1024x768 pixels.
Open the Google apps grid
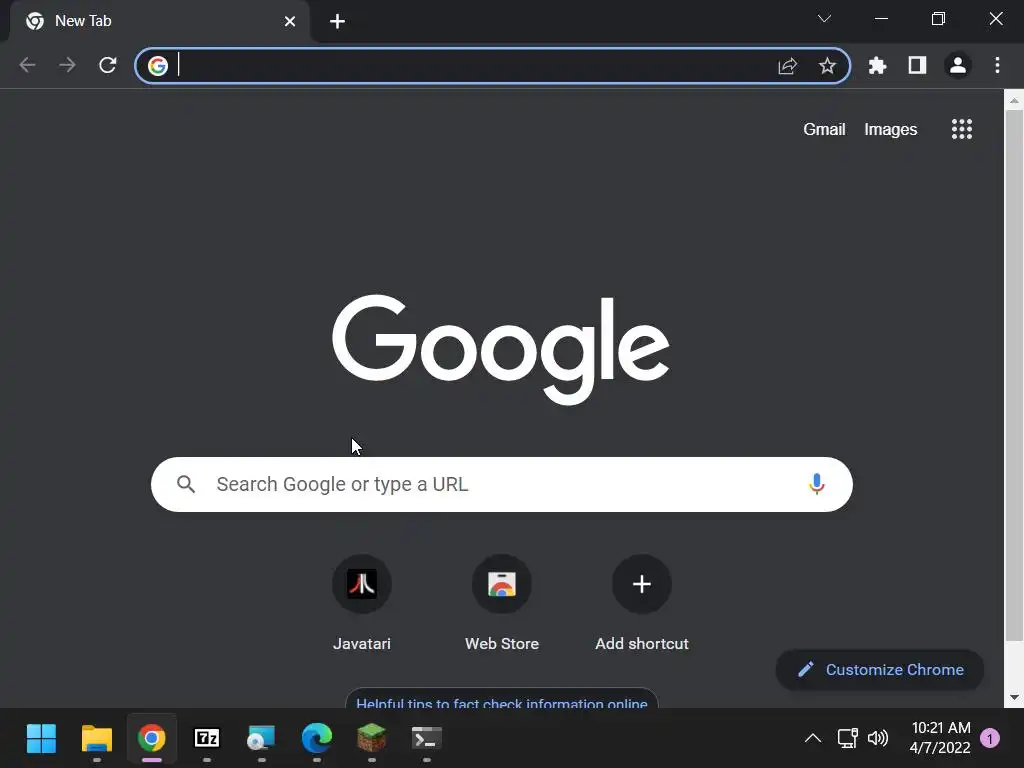click(961, 129)
